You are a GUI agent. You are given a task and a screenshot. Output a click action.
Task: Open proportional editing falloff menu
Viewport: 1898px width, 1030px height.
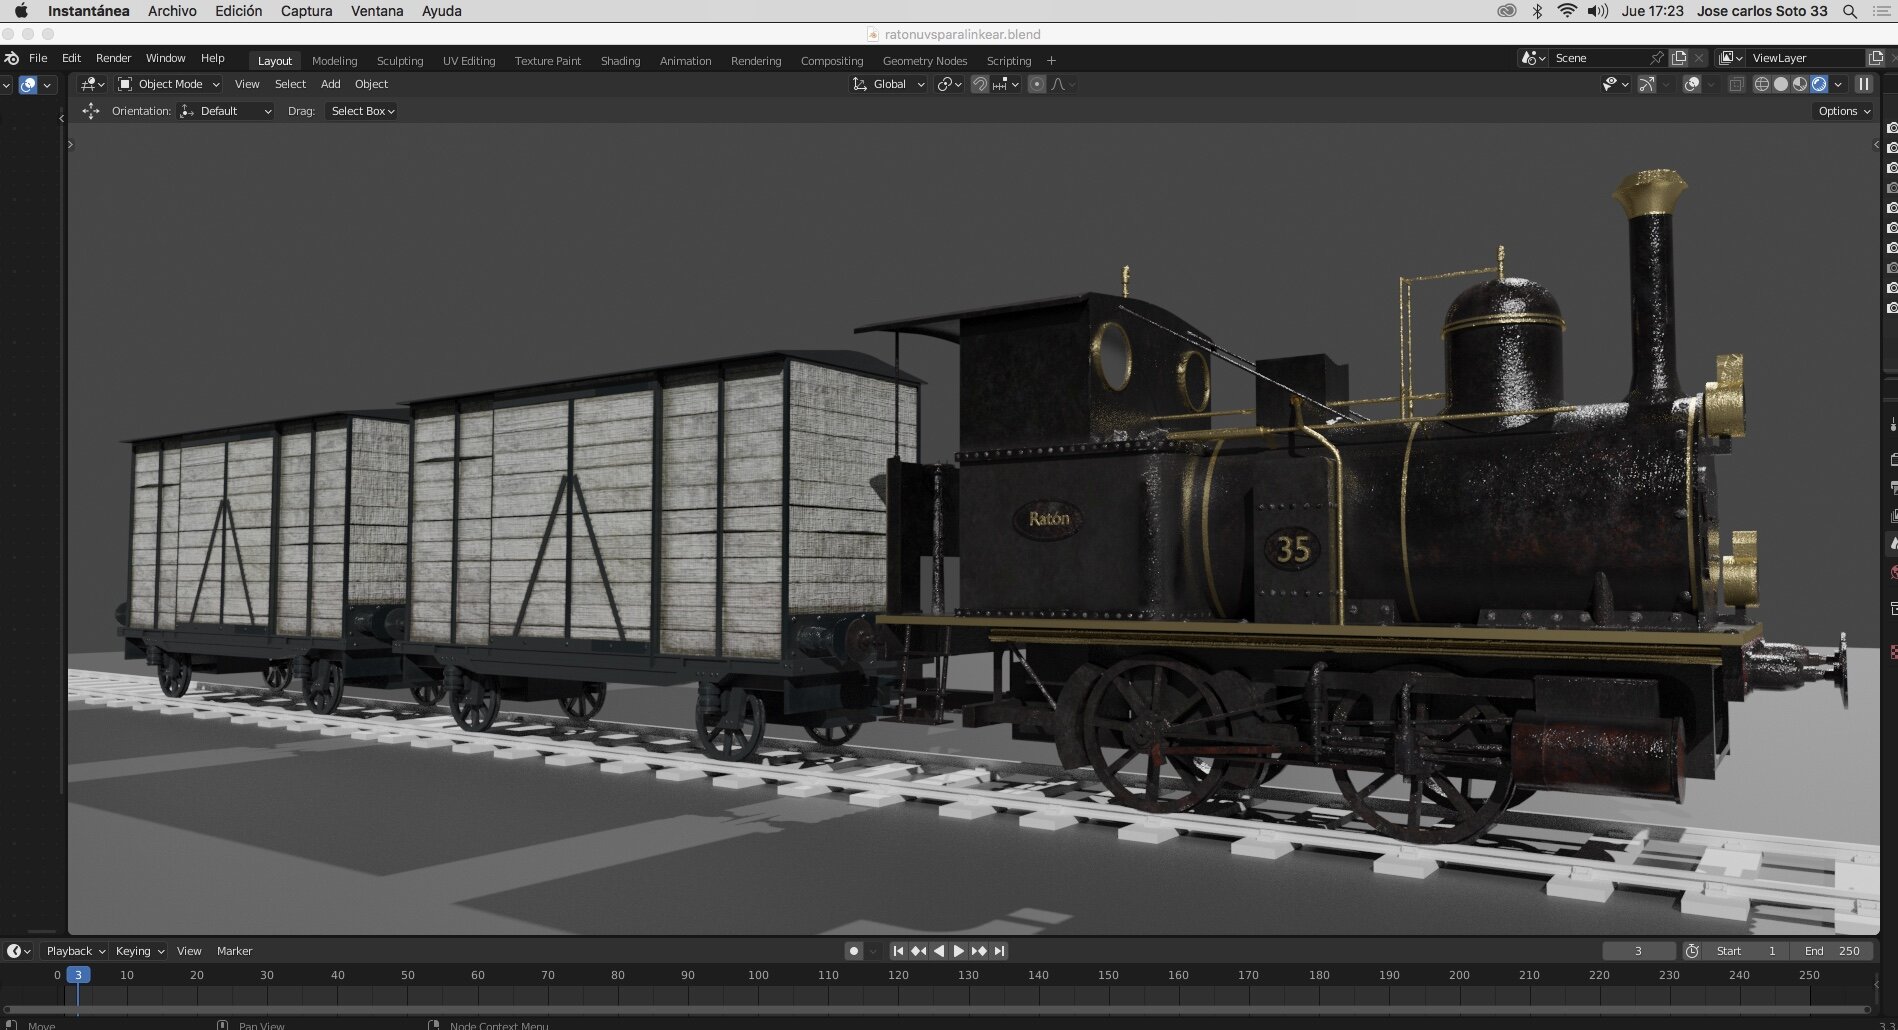tap(1063, 84)
